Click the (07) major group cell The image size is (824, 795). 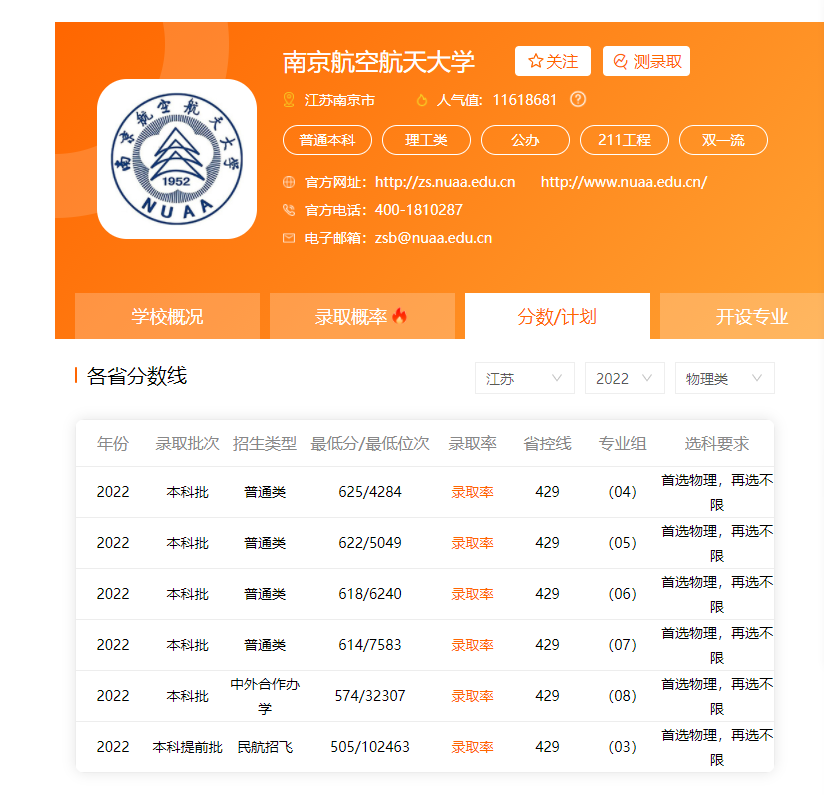tap(622, 645)
